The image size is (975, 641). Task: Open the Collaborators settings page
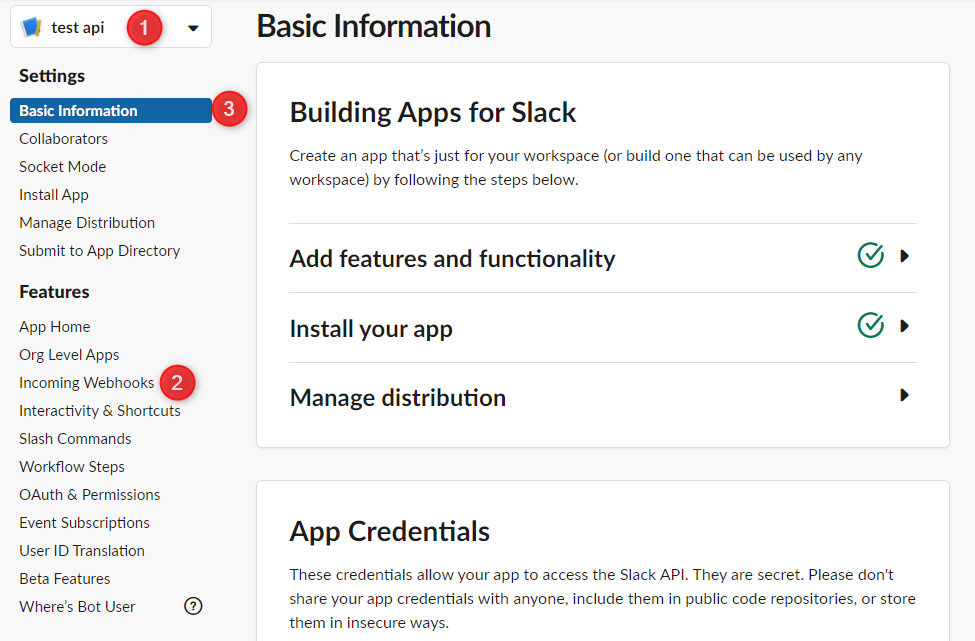(x=63, y=139)
